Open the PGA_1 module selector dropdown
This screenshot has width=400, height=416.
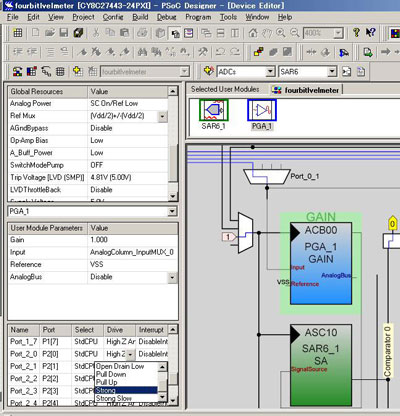[x=172, y=211]
